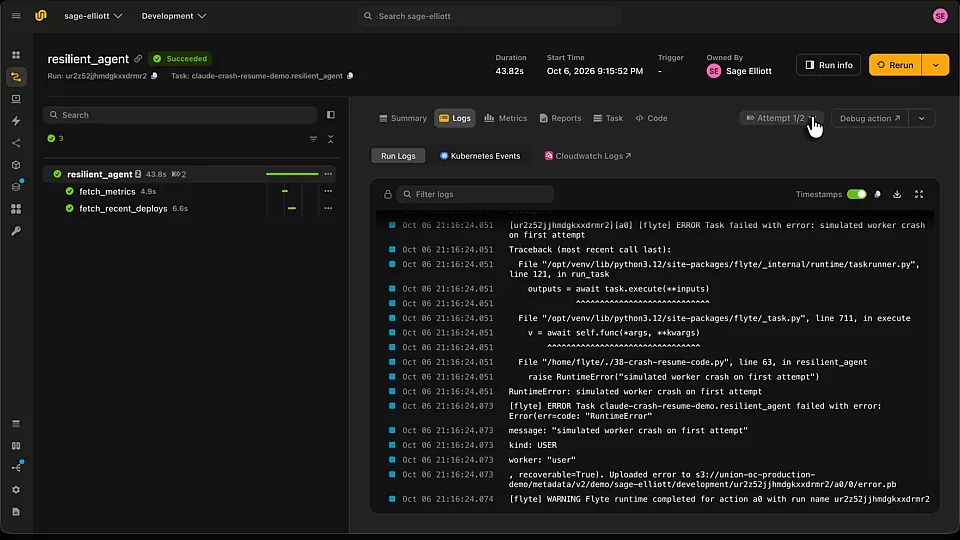Click the SE user avatar
The height and width of the screenshot is (540, 960).
940,16
